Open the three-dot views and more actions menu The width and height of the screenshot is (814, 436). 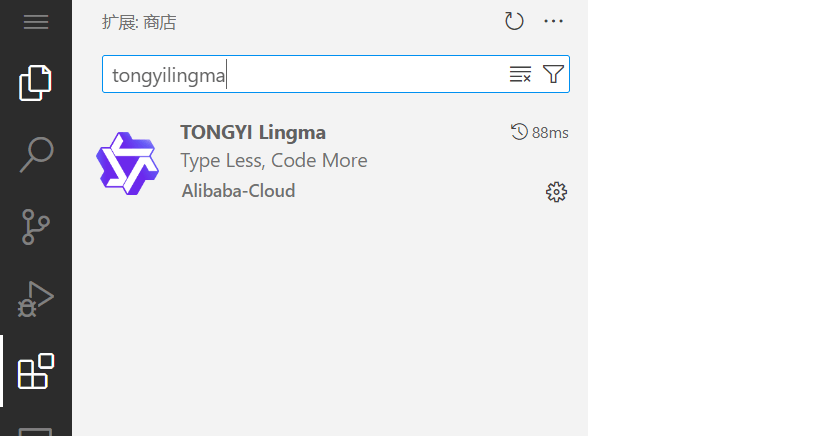(553, 21)
